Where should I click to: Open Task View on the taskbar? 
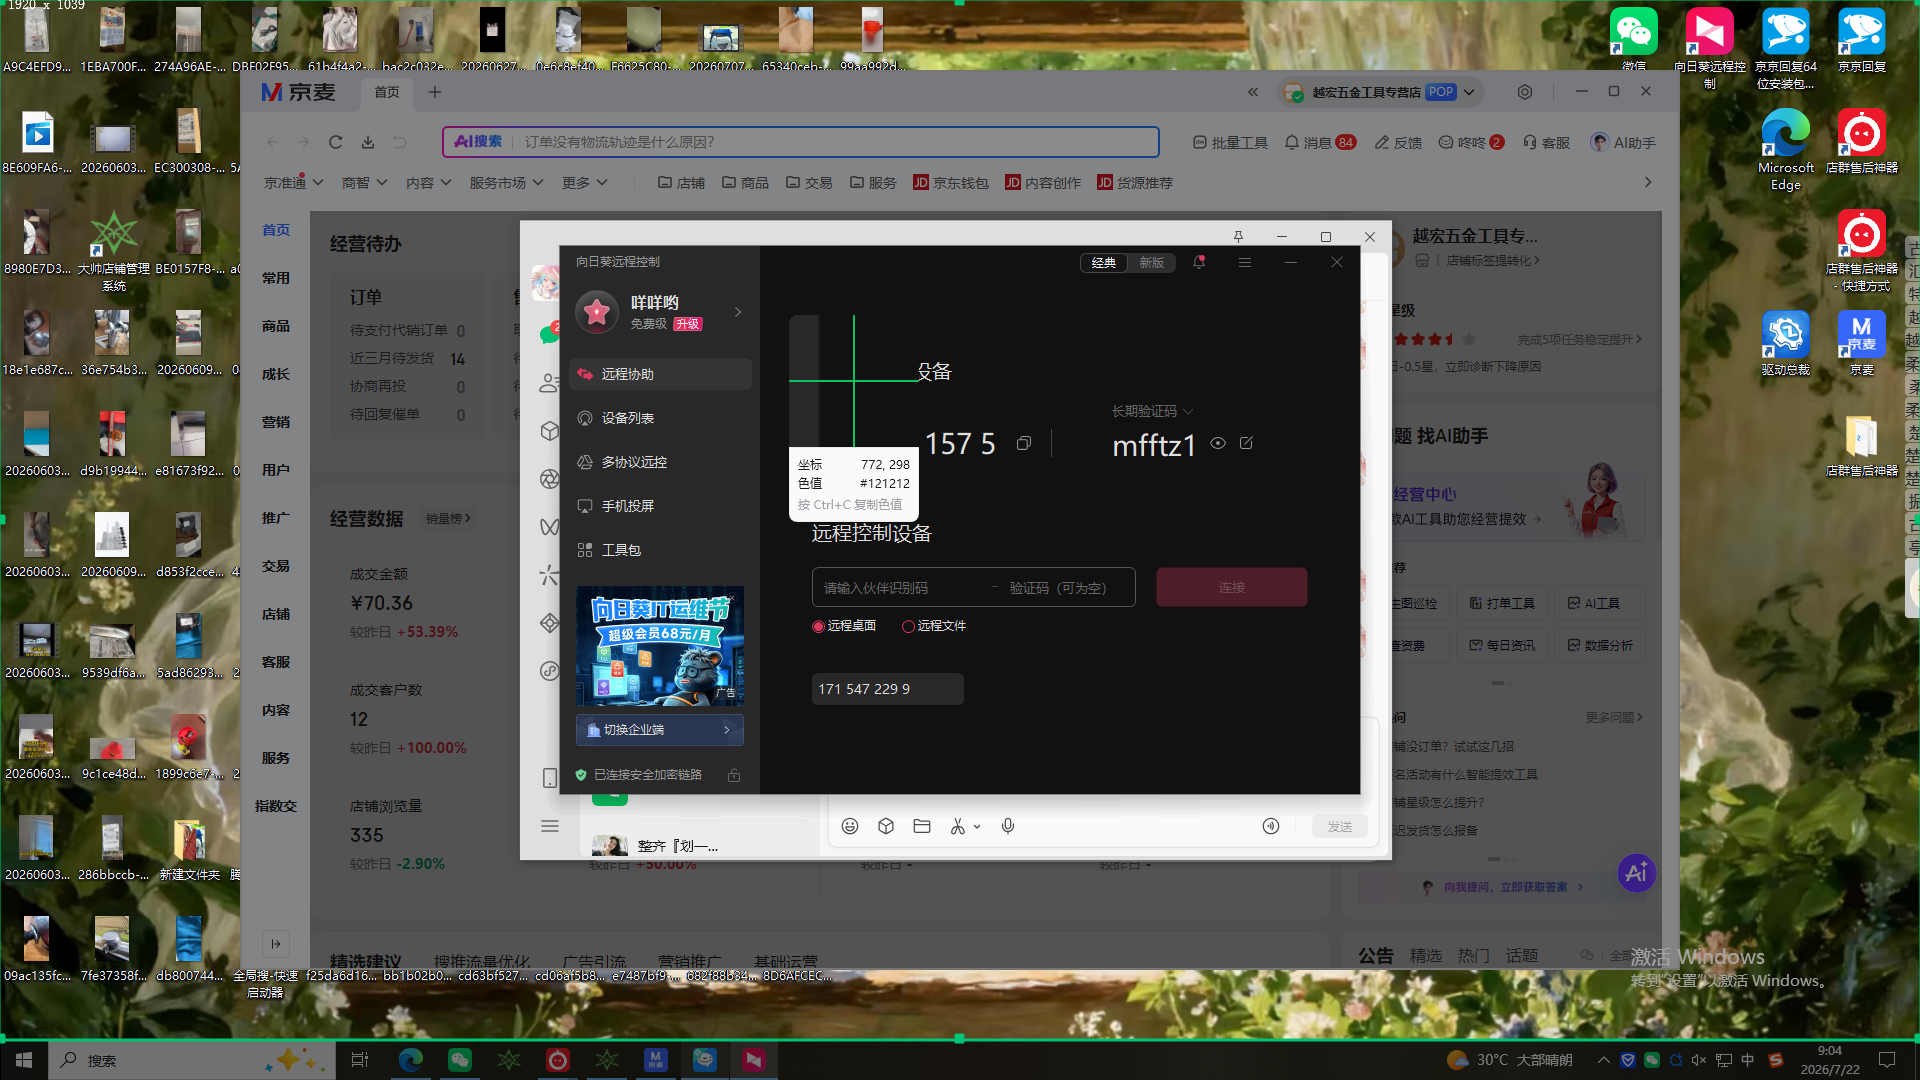(360, 1060)
